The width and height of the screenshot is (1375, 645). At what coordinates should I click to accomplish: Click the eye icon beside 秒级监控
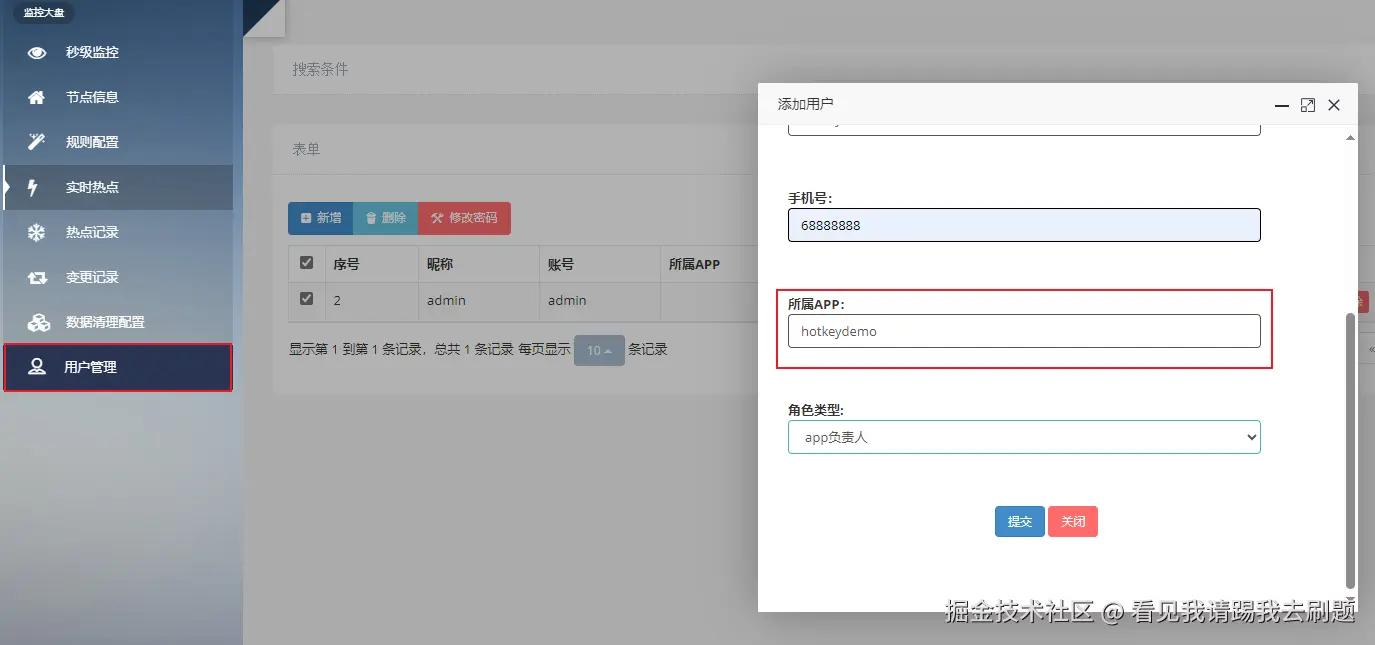[37, 52]
